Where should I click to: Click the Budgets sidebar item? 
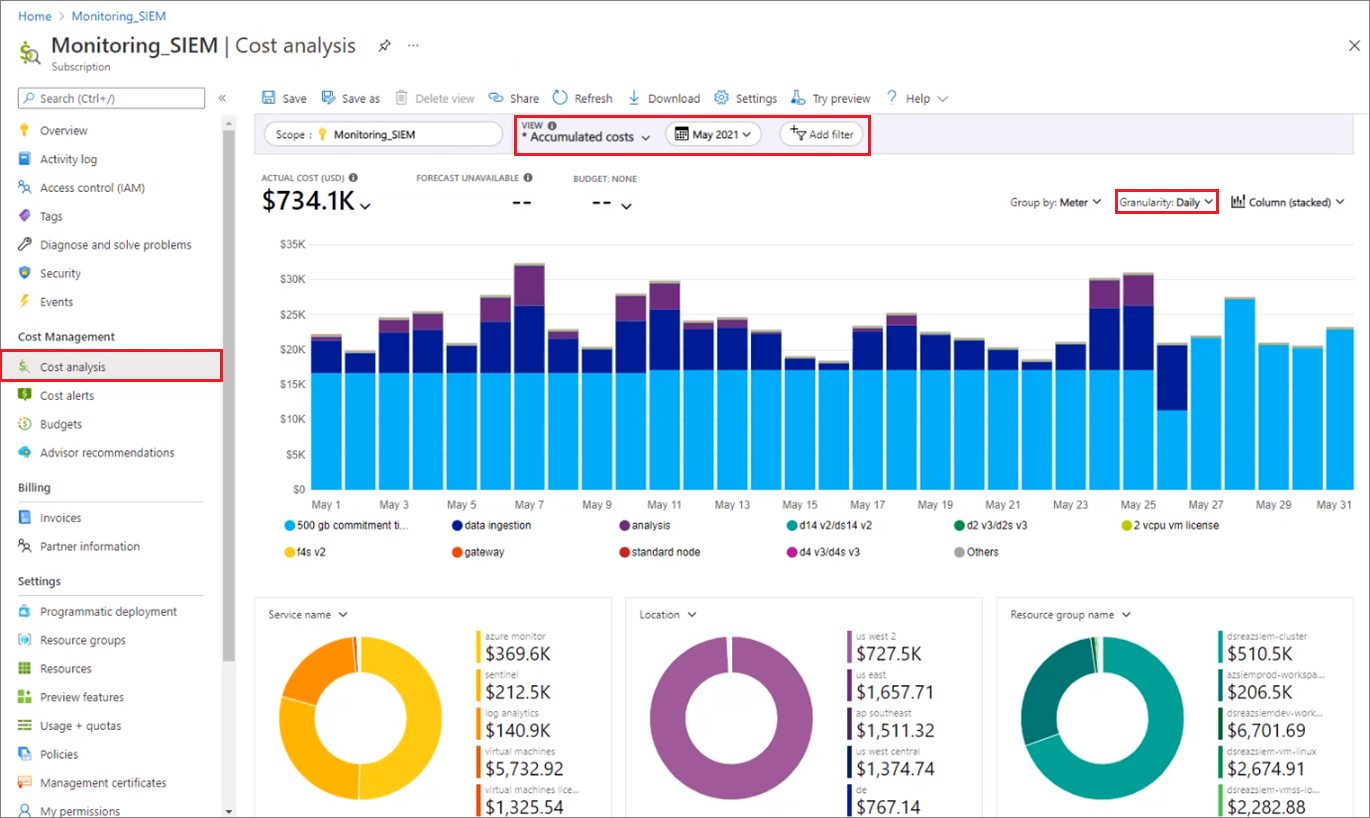click(x=63, y=423)
